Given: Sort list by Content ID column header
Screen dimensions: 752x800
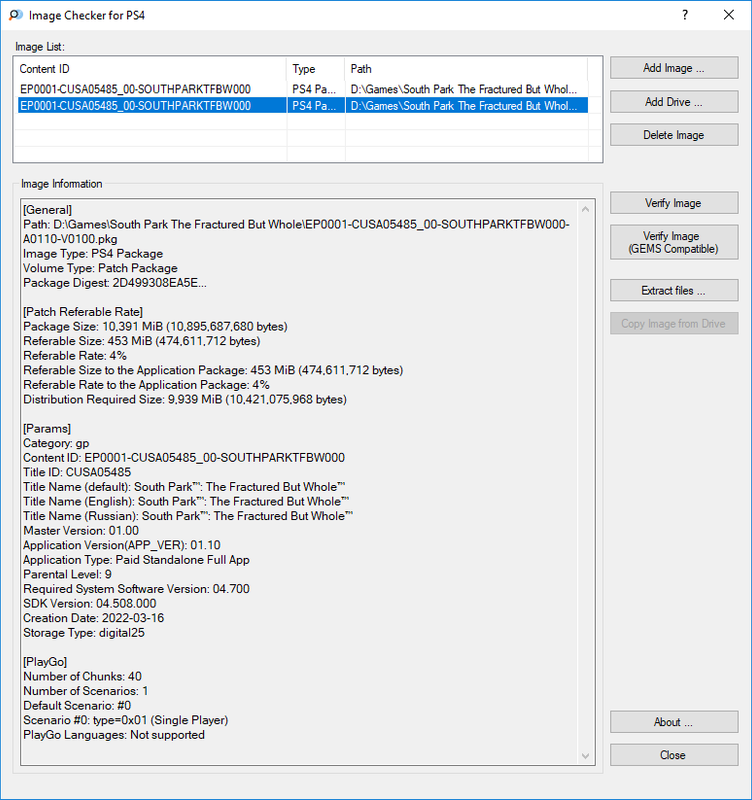Looking at the screenshot, I should pos(151,69).
